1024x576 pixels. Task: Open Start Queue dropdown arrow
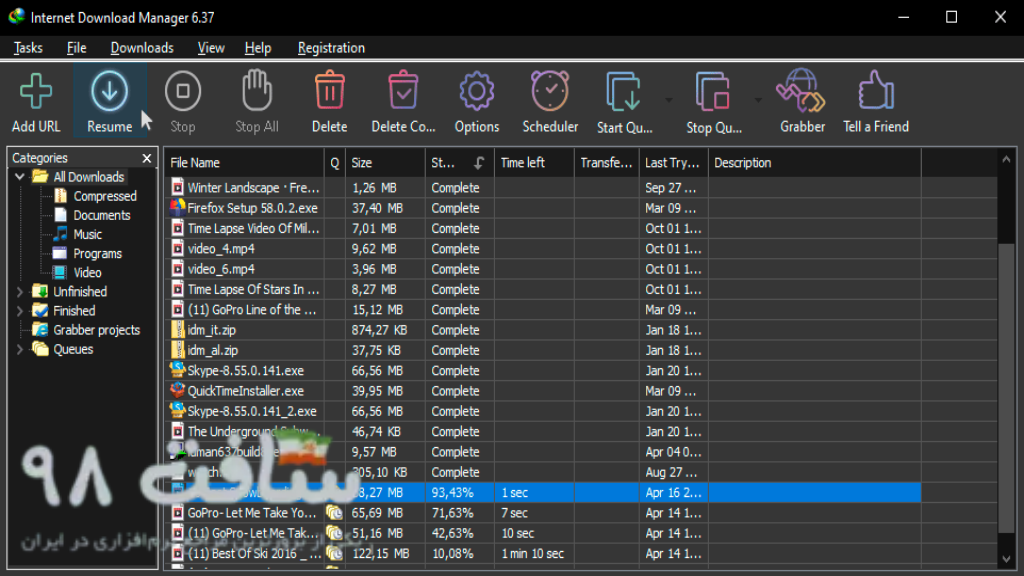669,100
